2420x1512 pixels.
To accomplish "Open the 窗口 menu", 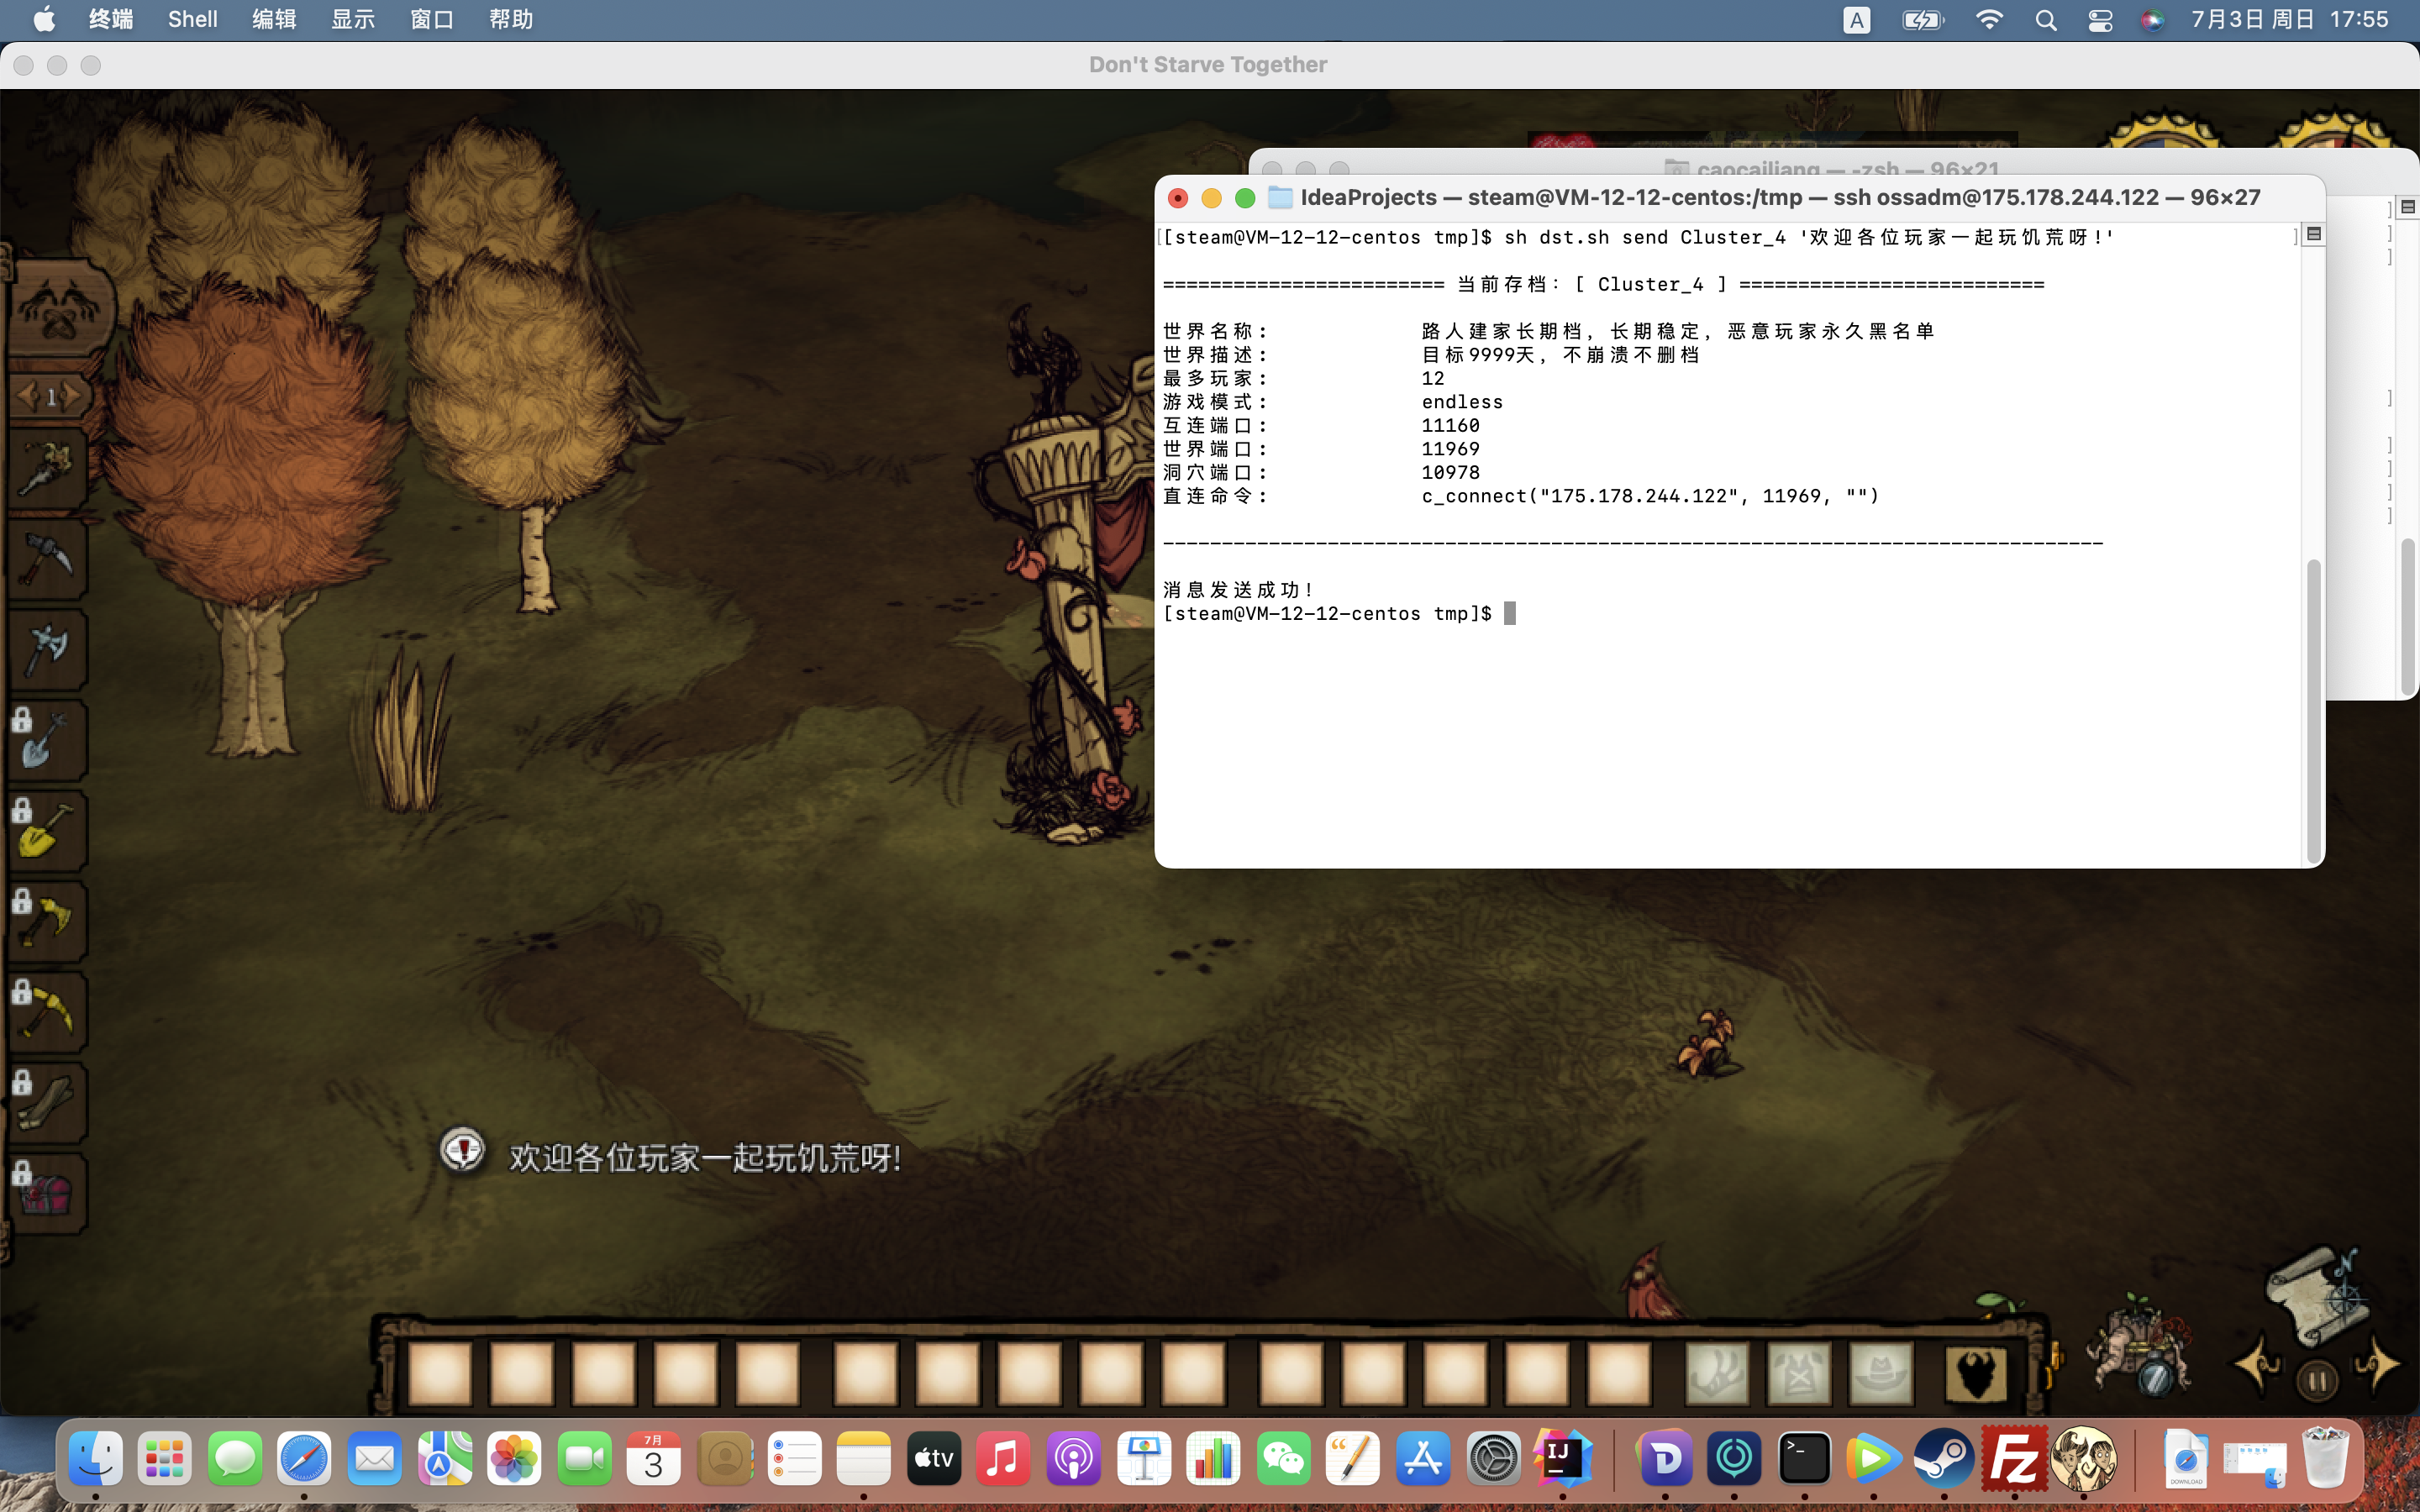I will point(431,19).
